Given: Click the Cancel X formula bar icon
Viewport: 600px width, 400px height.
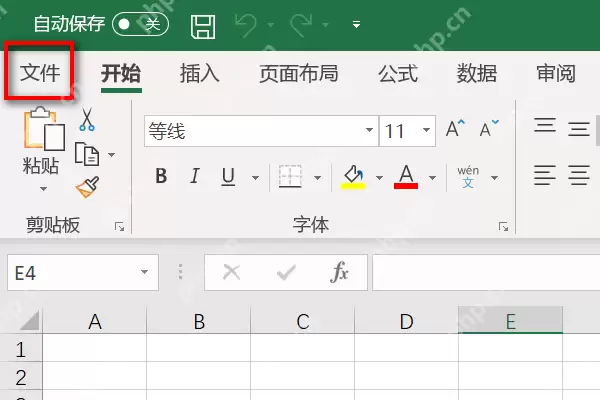Looking at the screenshot, I should point(232,273).
